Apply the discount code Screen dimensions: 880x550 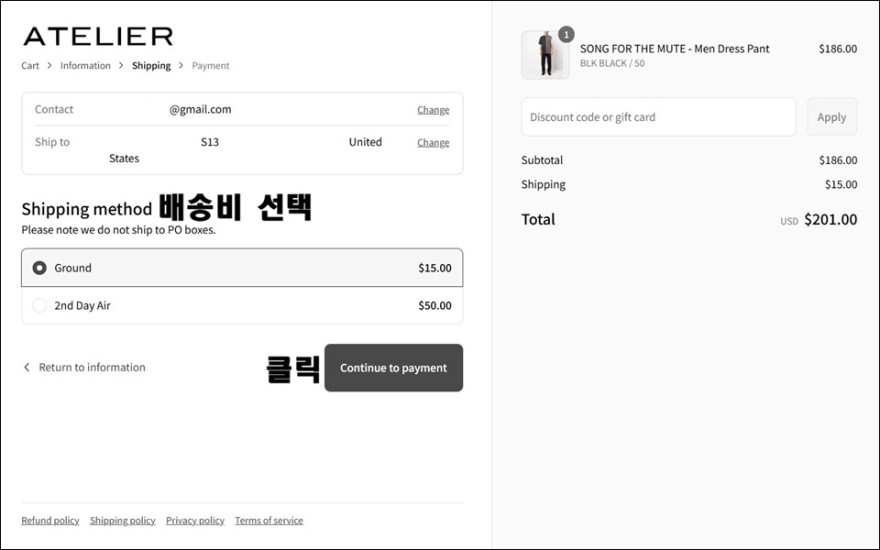click(832, 117)
